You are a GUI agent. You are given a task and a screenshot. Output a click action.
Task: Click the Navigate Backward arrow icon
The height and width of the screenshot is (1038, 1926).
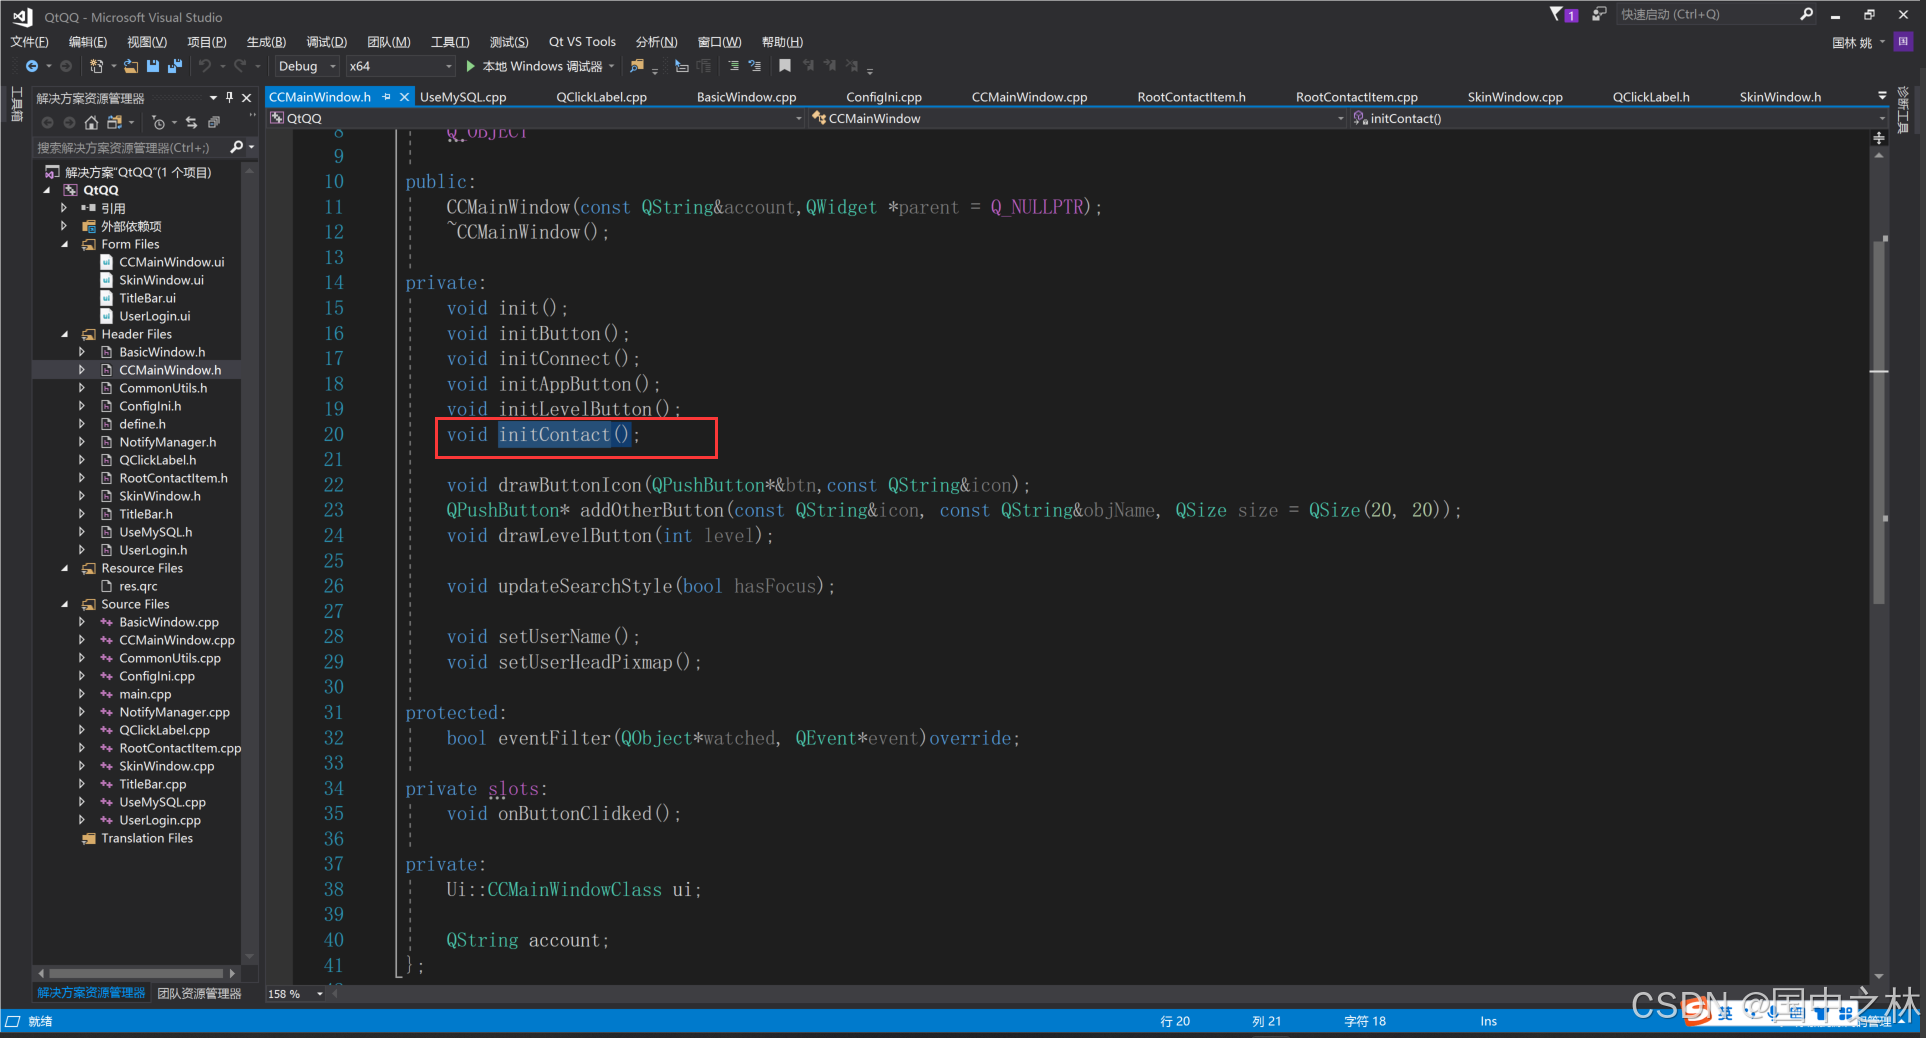pos(32,66)
